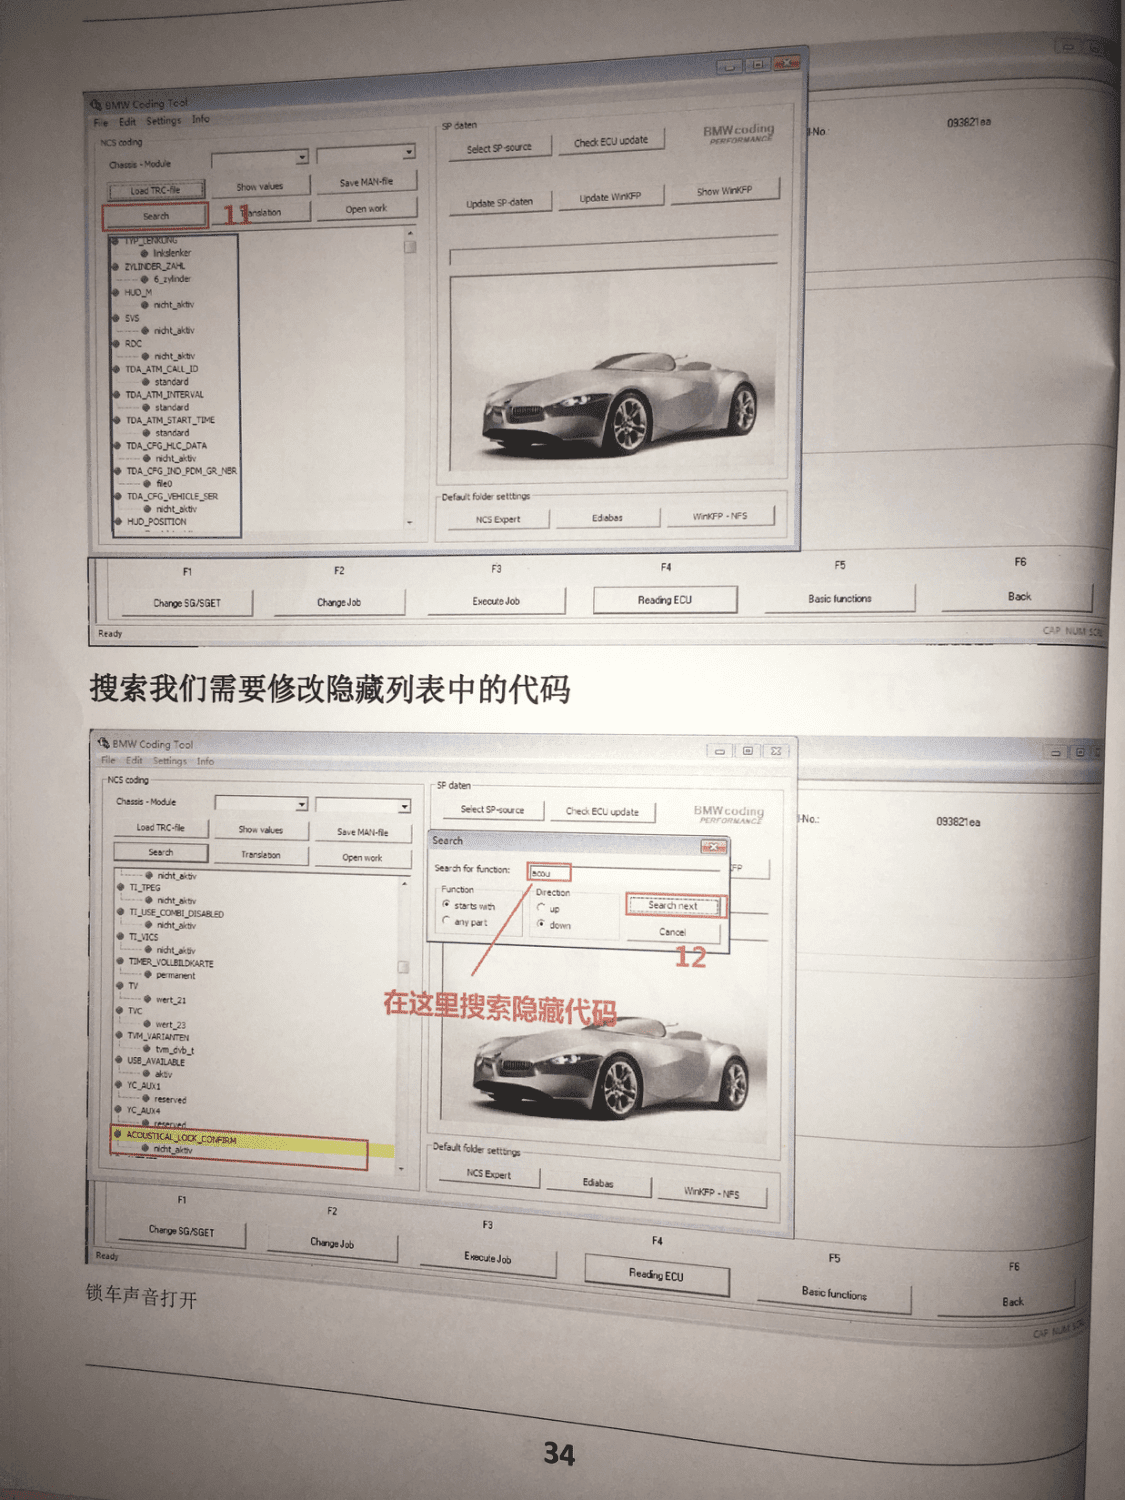Click the Load TRC-file button
The width and height of the screenshot is (1126, 1501).
[155, 187]
